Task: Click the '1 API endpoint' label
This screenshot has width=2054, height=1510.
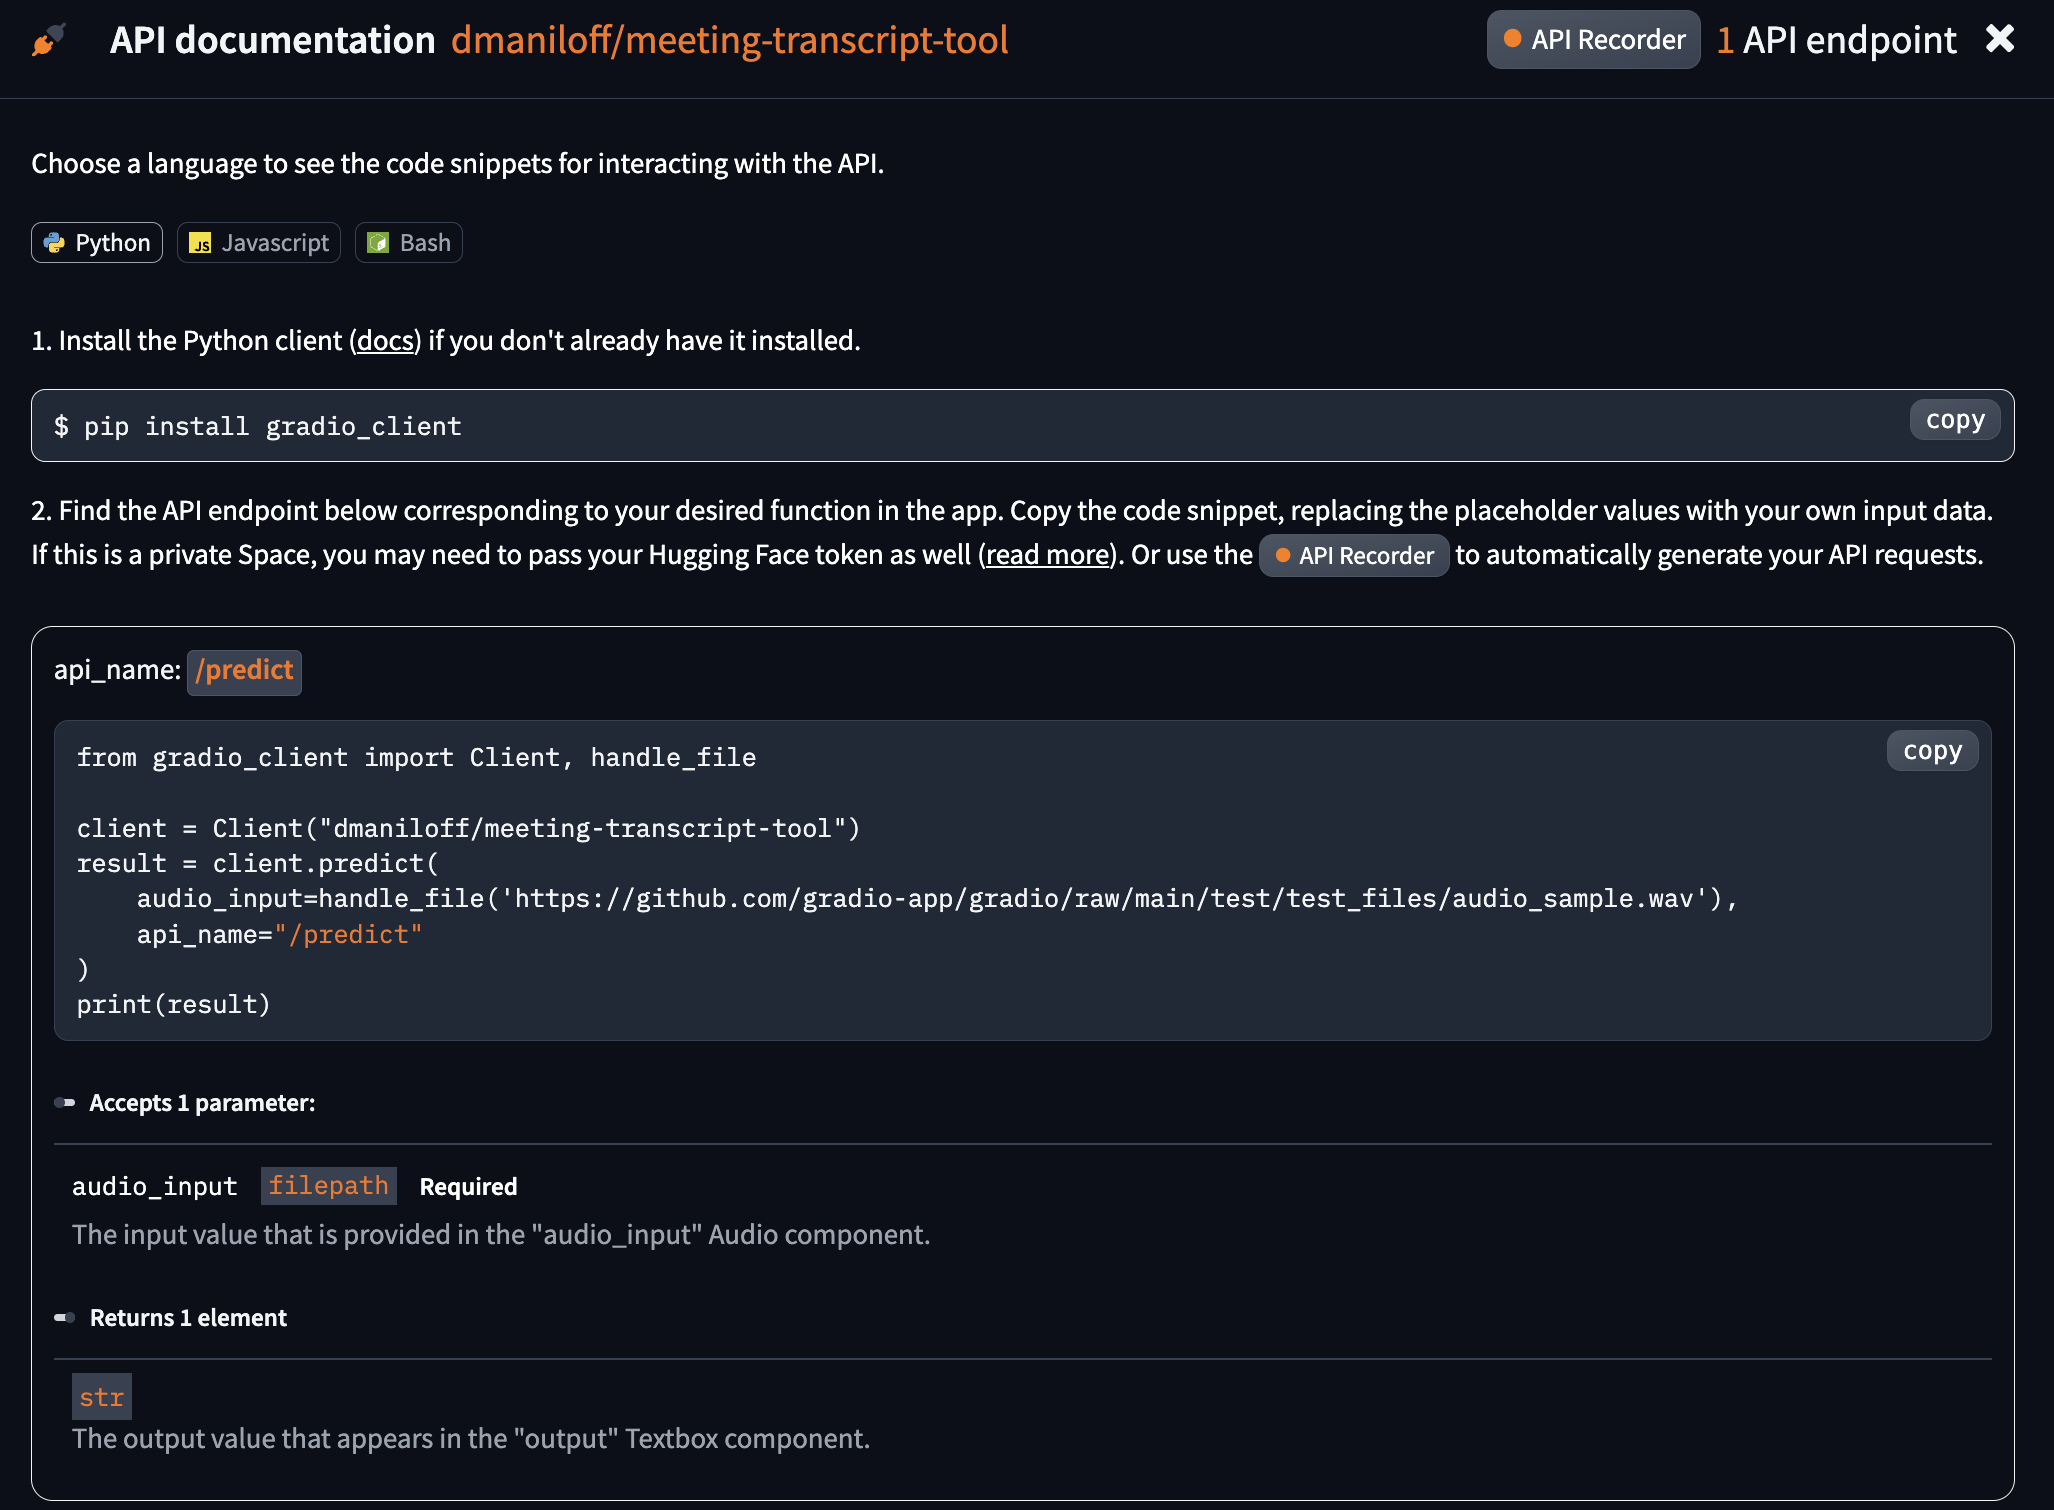Action: click(x=1836, y=40)
